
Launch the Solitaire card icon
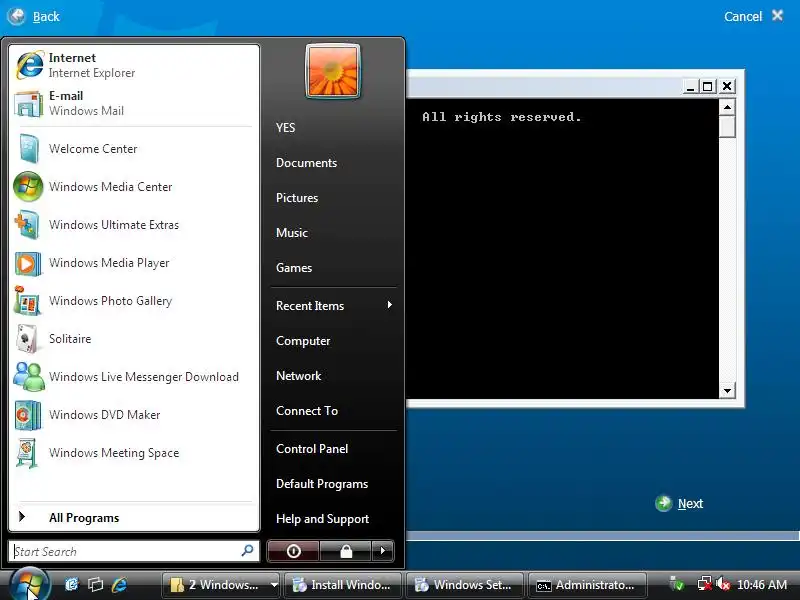point(26,339)
